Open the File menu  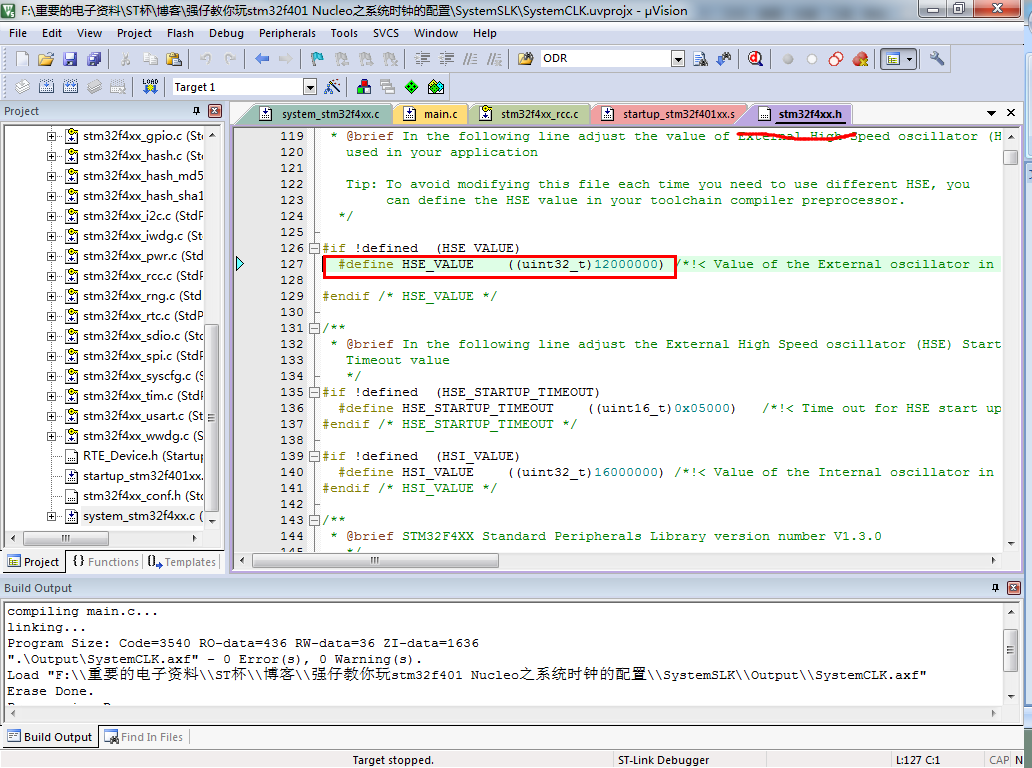(x=18, y=33)
